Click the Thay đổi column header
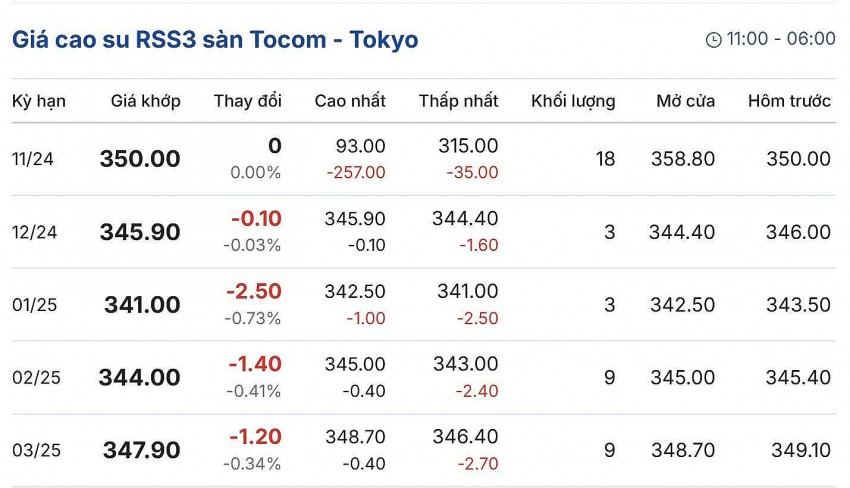850x488 pixels. 248,101
